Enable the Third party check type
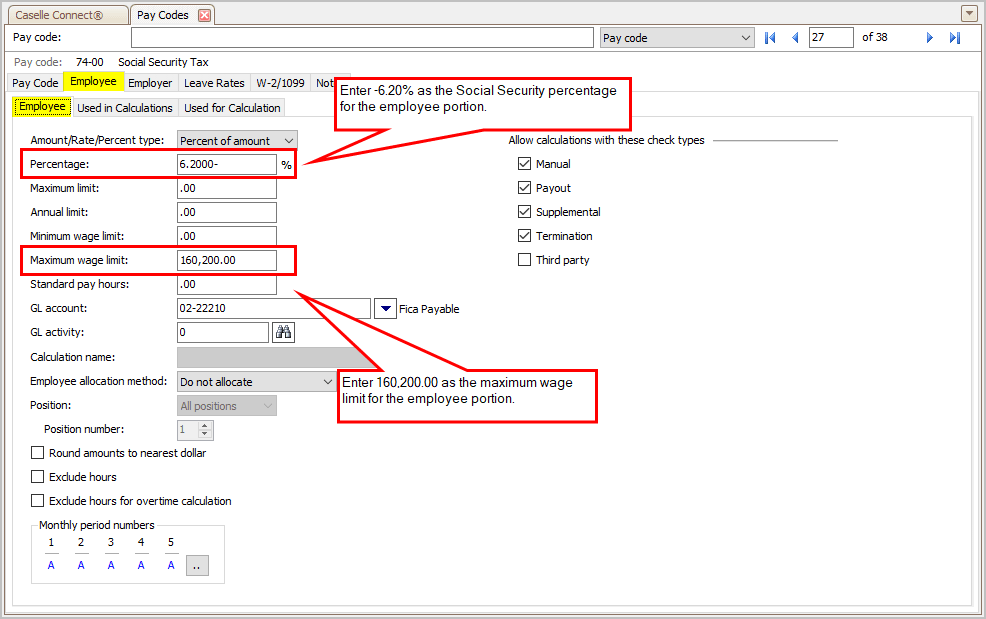Screen dimensions: 986x619 tap(525, 260)
